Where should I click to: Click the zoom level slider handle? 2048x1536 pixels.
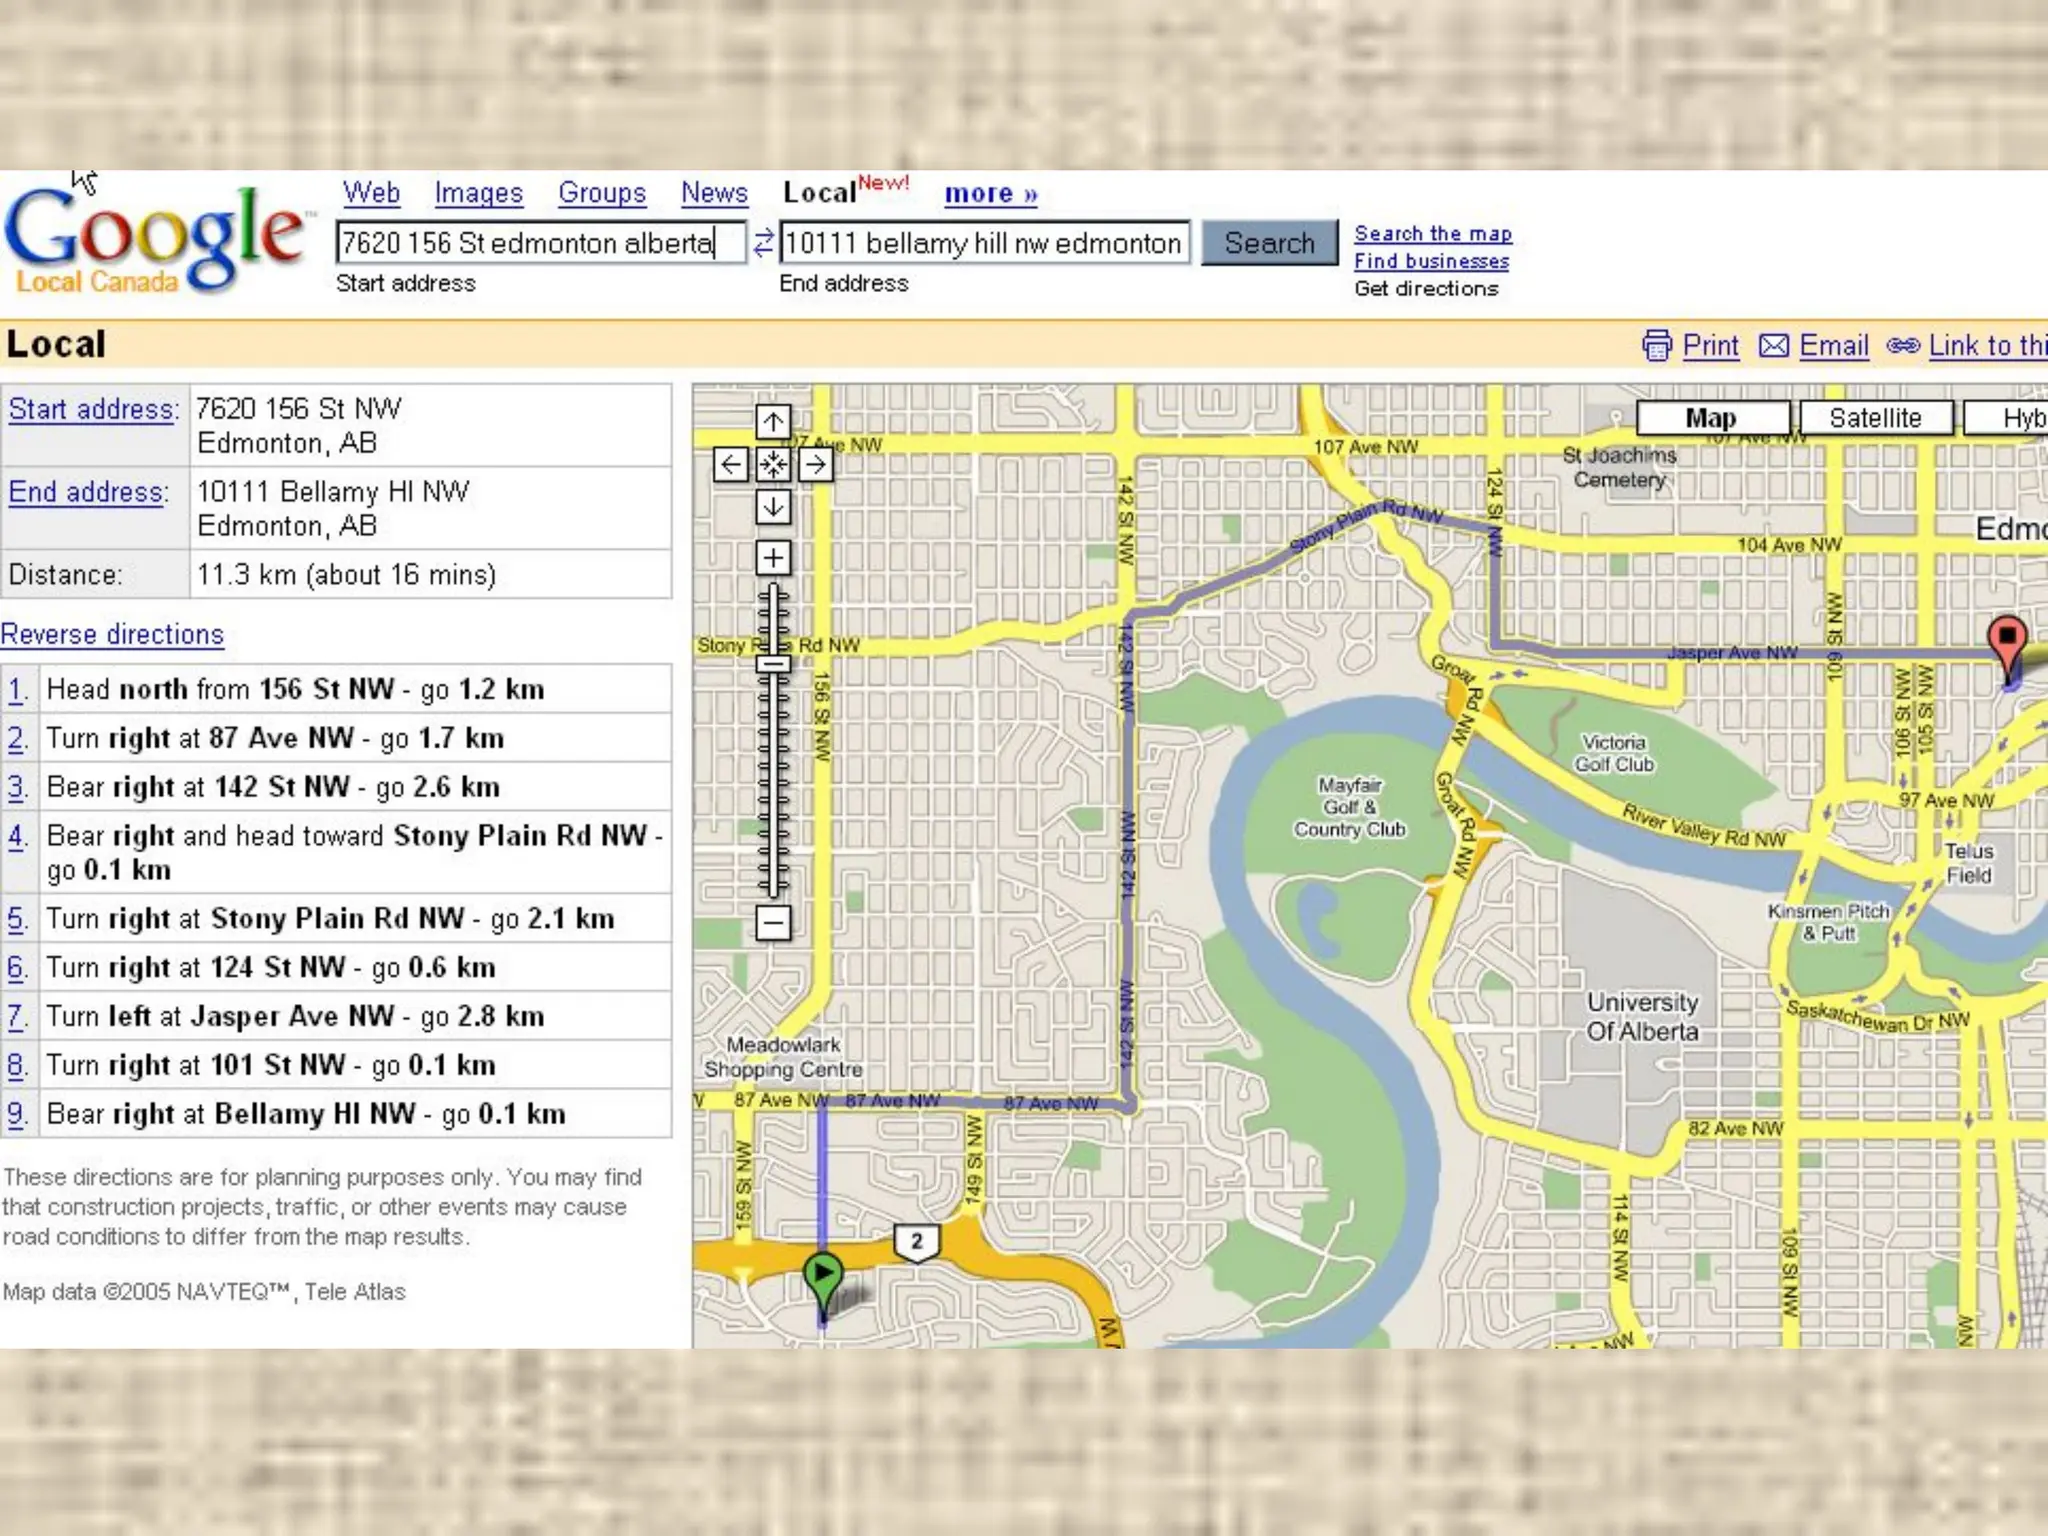click(x=773, y=663)
